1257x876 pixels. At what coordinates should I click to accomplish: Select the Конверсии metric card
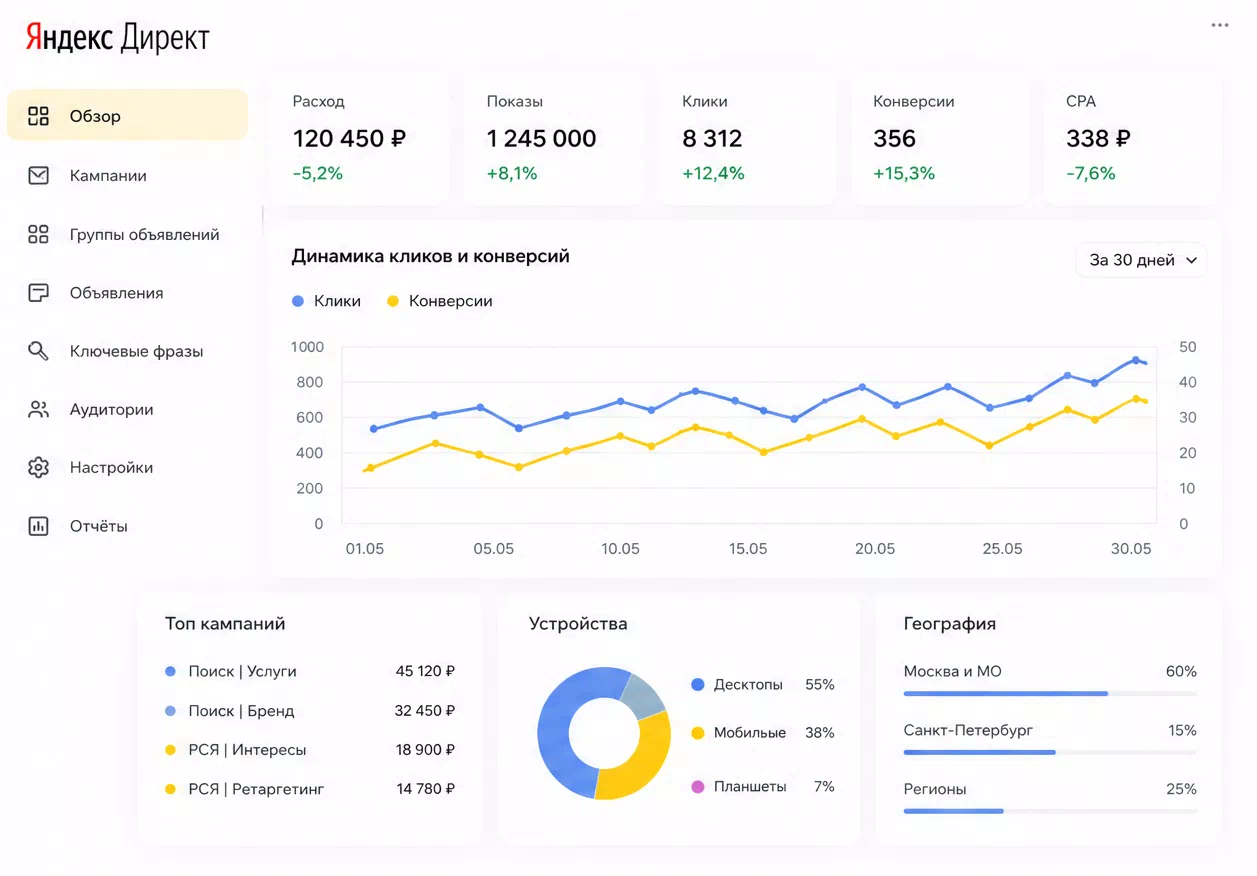point(940,138)
